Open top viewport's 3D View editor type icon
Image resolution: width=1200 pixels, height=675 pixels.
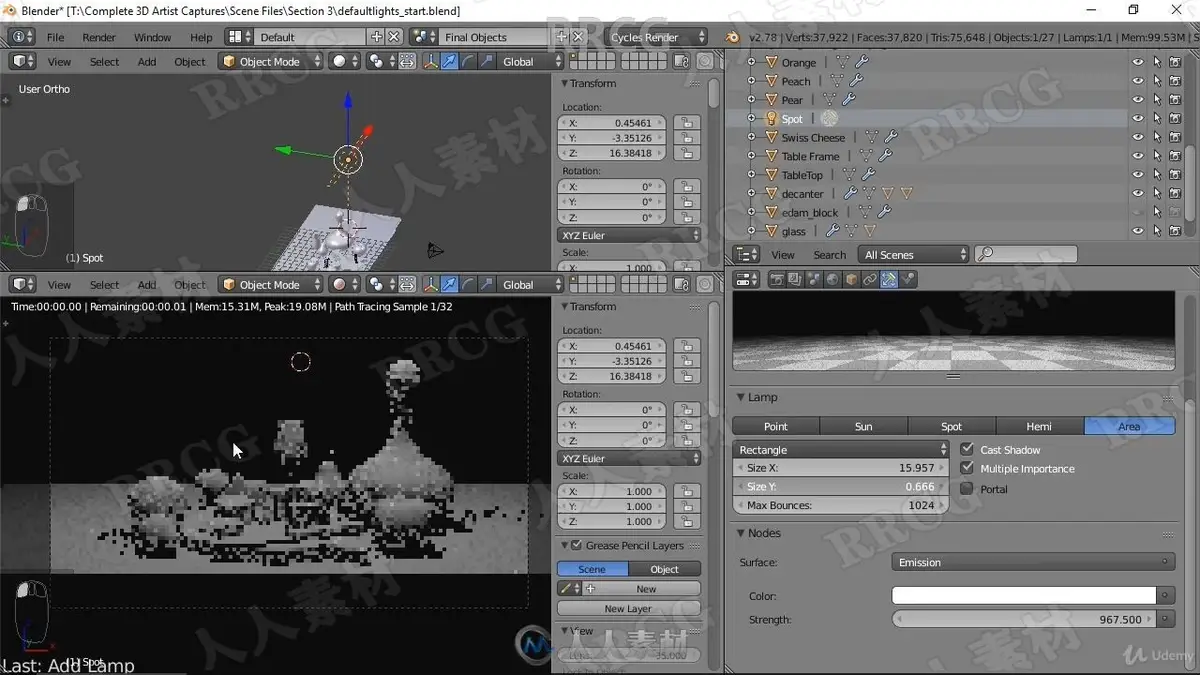click(x=23, y=61)
